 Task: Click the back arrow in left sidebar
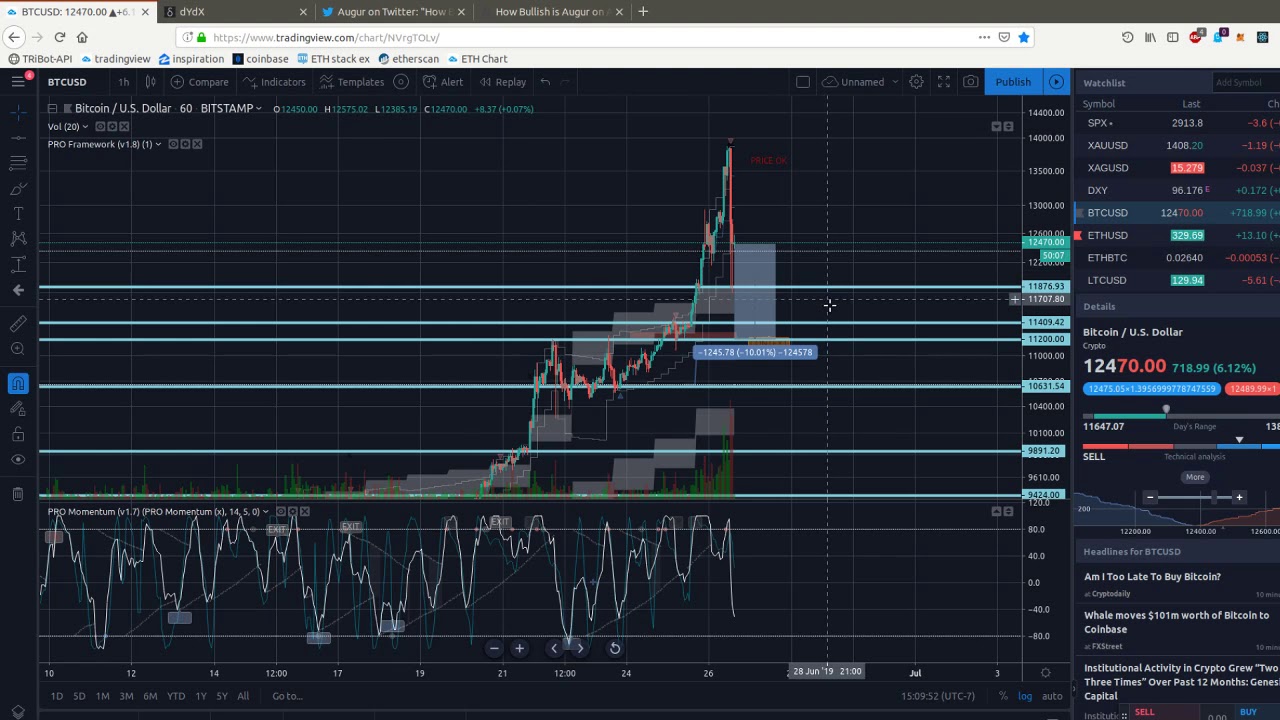coord(18,290)
